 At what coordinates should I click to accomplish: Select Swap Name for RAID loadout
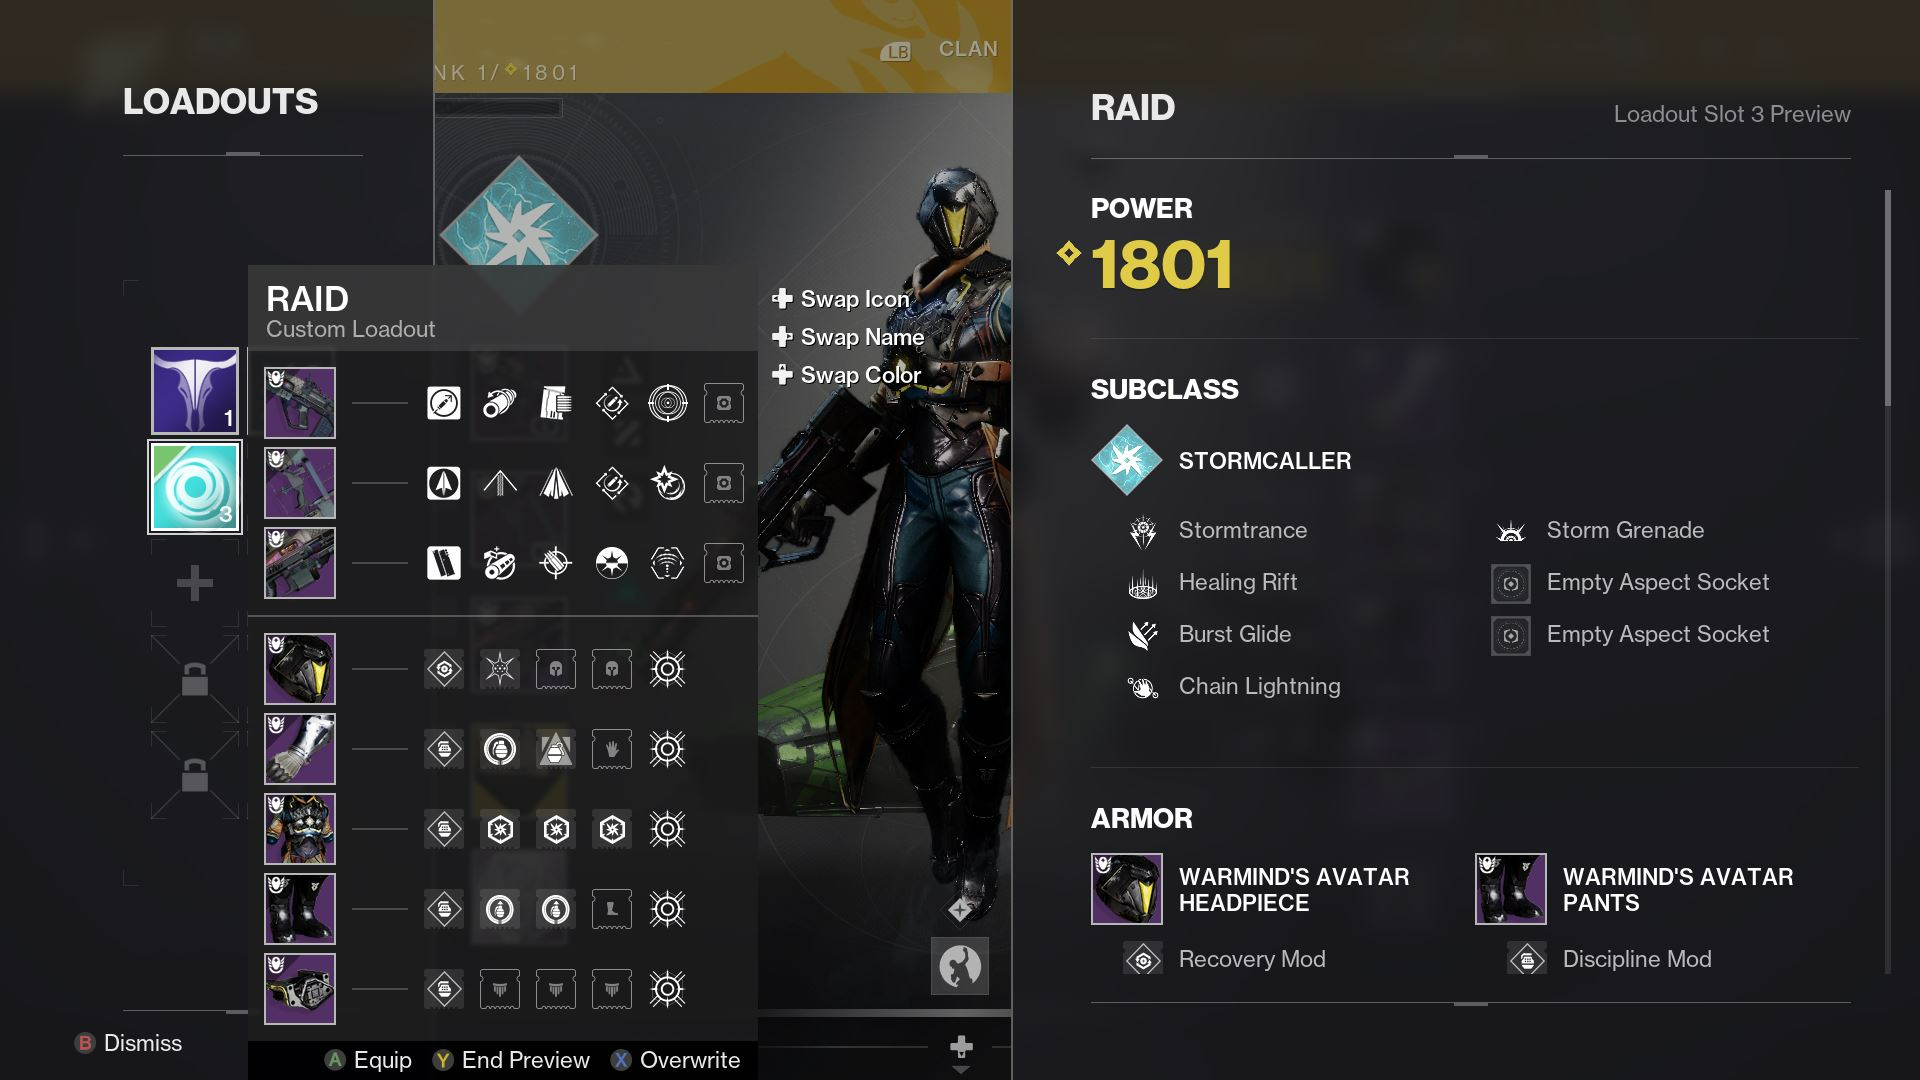(860, 336)
